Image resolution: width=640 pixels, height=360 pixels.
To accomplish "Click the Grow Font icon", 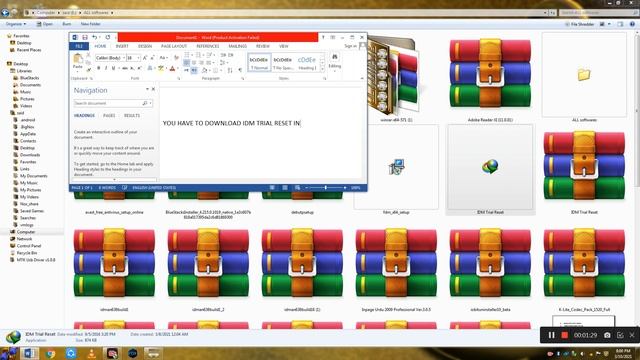I will tap(145, 58).
